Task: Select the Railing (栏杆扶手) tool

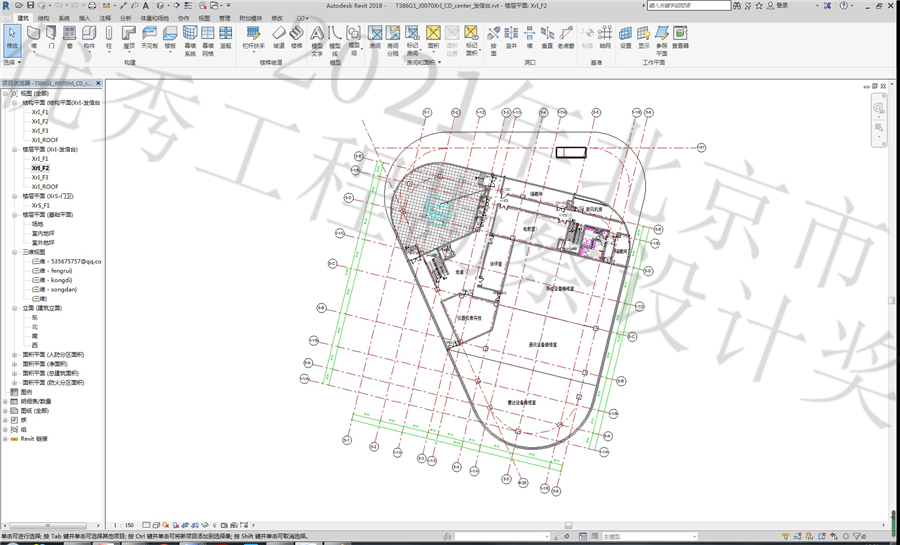Action: click(x=253, y=37)
